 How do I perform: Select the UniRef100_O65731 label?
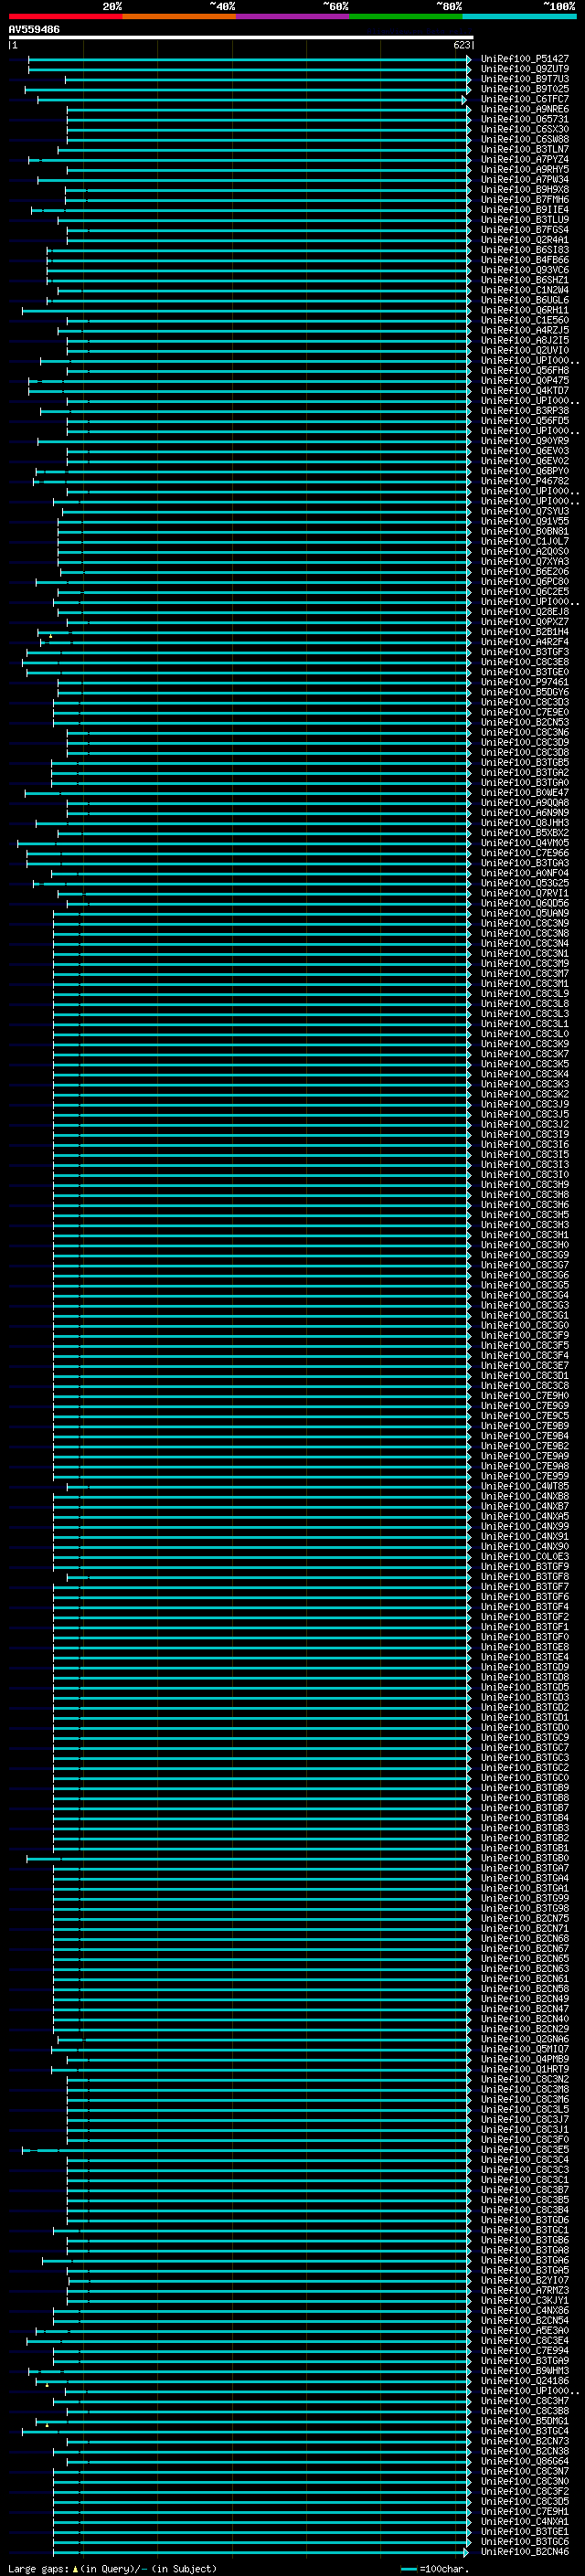524,119
